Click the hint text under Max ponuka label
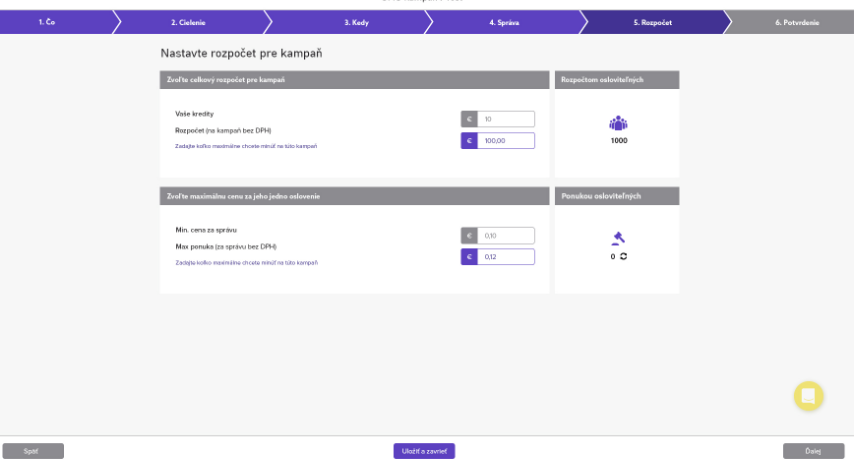This screenshot has width=854, height=470. click(247, 263)
